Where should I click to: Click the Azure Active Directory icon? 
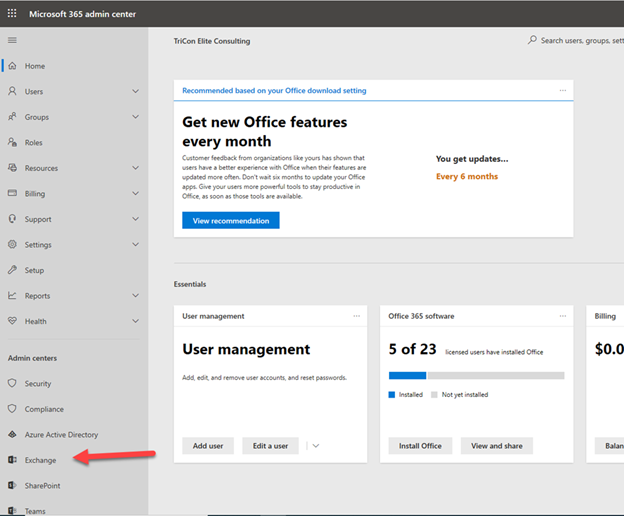12,434
